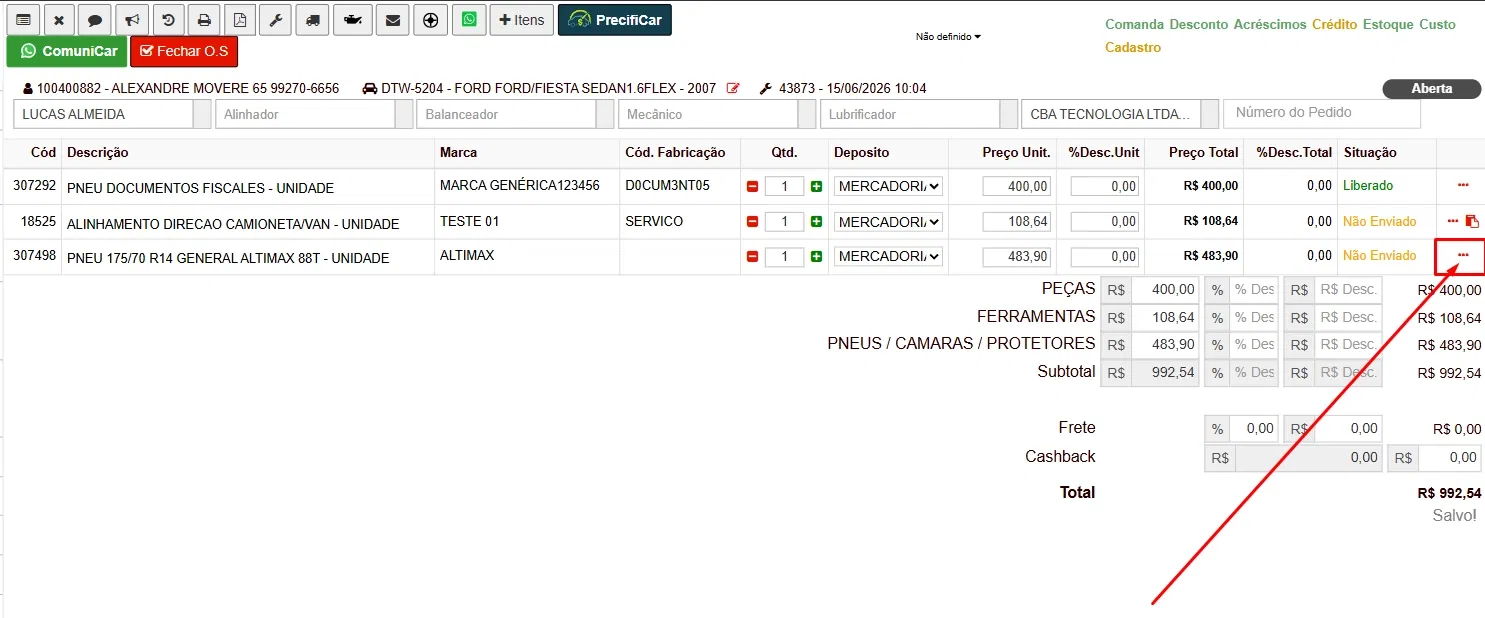Open the Custo tab link
Image resolution: width=1485 pixels, height=618 pixels.
tap(1438, 24)
